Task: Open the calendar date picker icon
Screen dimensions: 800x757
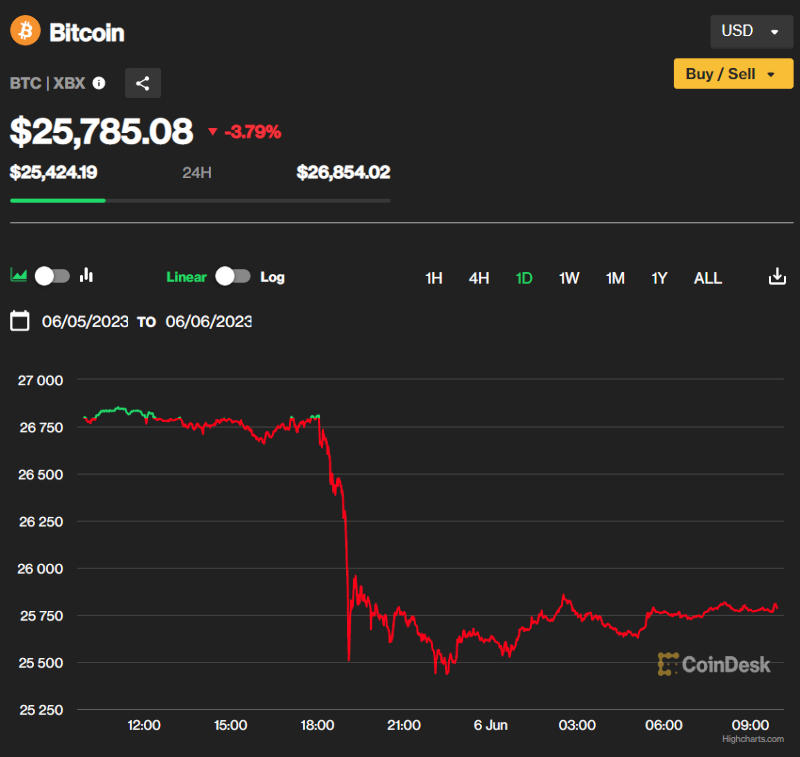Action: [19, 321]
